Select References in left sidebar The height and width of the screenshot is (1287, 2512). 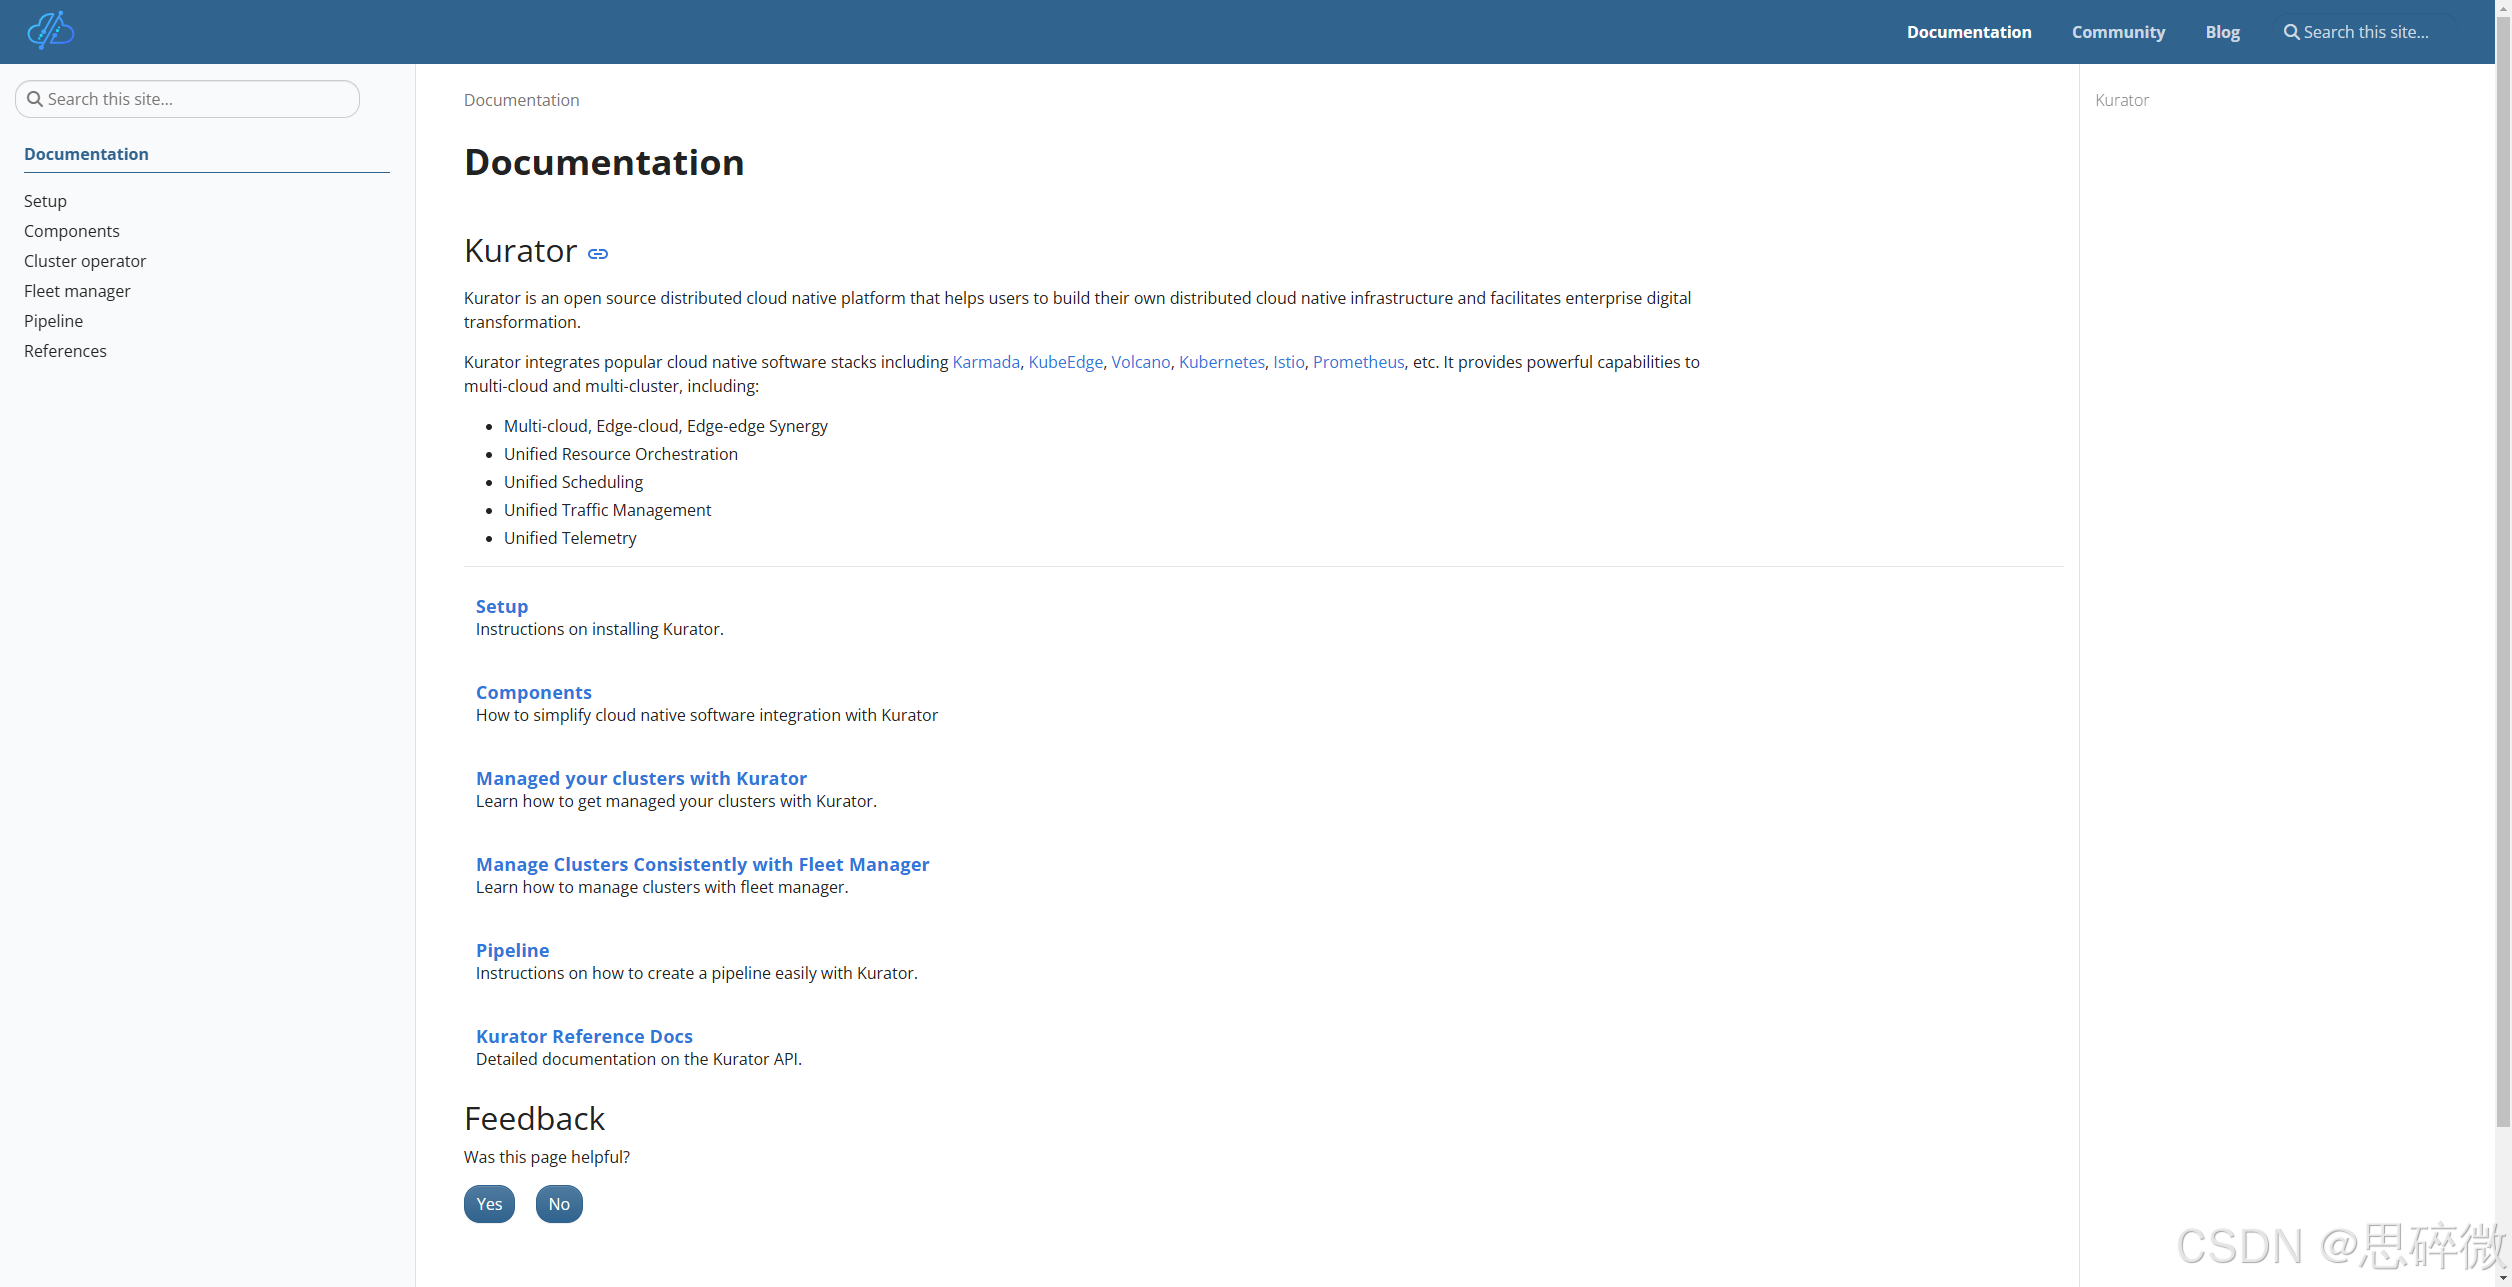point(65,351)
